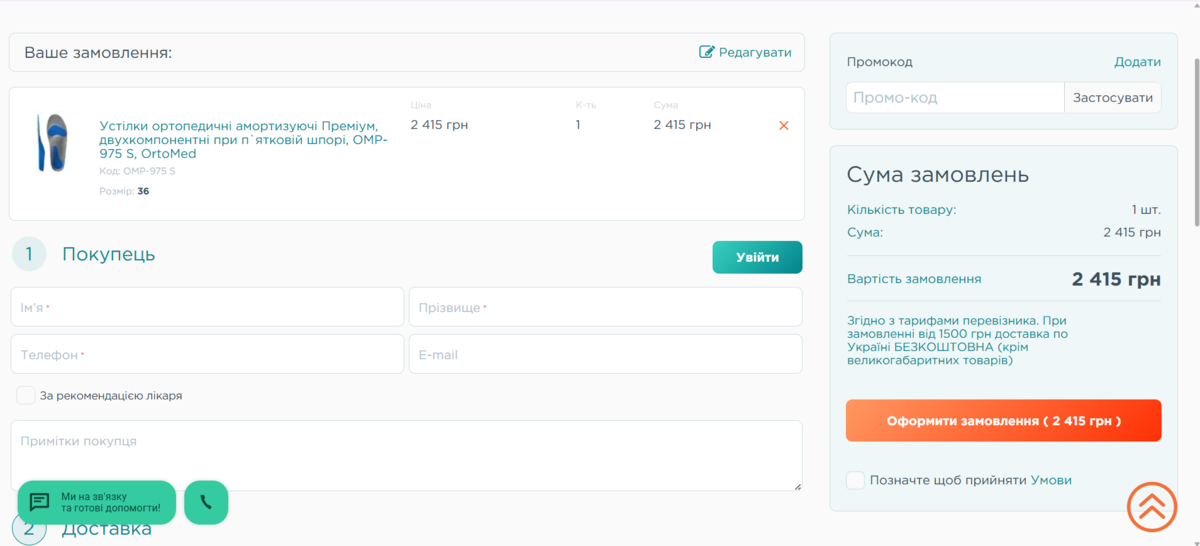This screenshot has height=546, width=1200.
Task: Click the orange scroll-to-top arrow icon
Action: [x=1152, y=507]
